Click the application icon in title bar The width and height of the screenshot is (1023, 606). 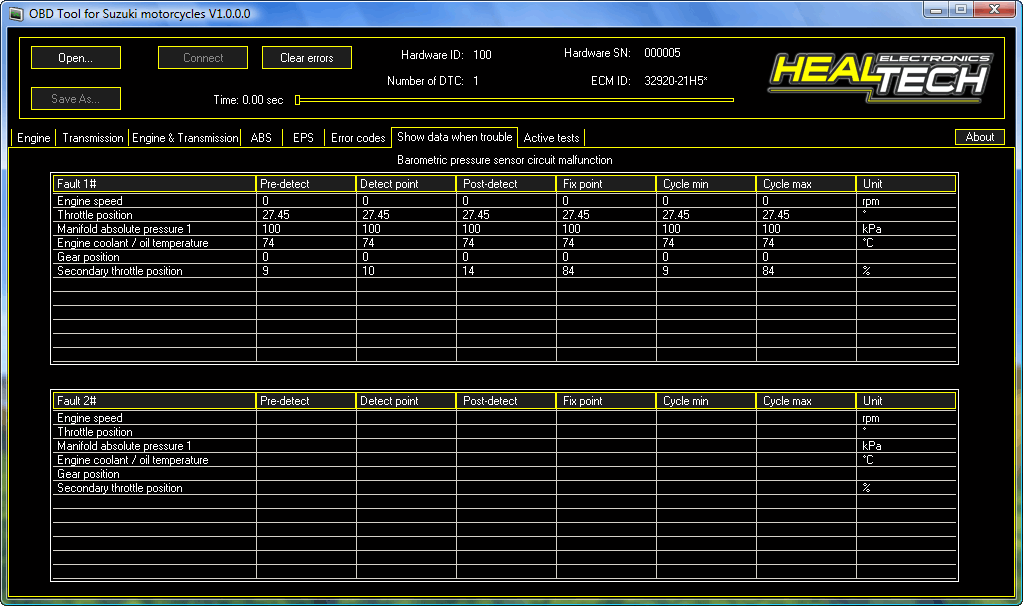[x=16, y=14]
